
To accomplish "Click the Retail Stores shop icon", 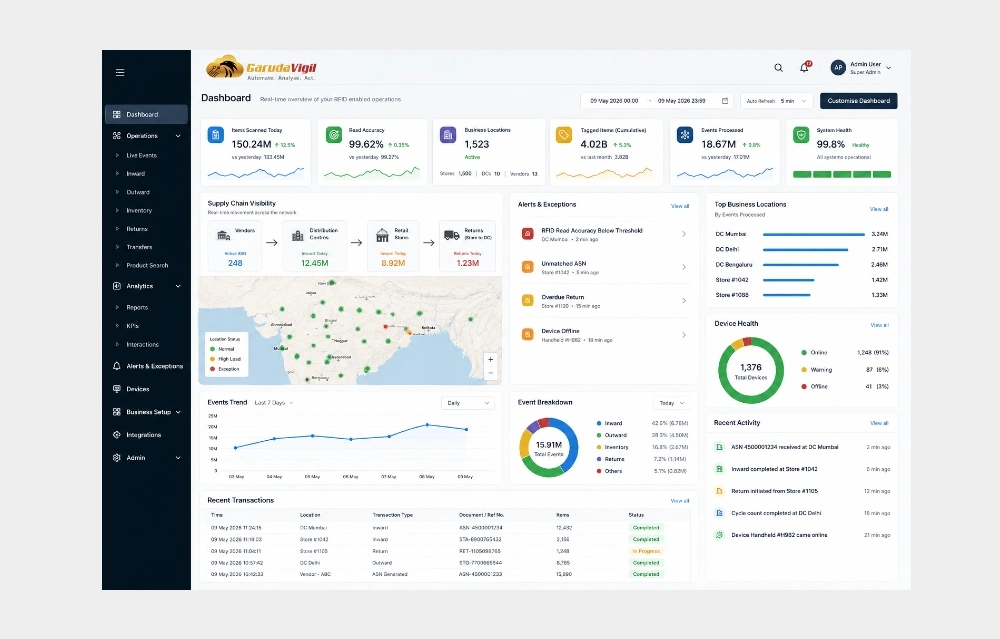I will pos(382,235).
